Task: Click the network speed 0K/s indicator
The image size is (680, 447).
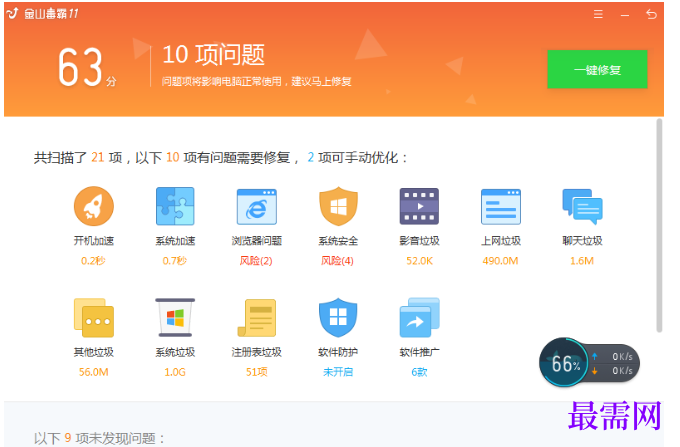Action: click(x=615, y=363)
